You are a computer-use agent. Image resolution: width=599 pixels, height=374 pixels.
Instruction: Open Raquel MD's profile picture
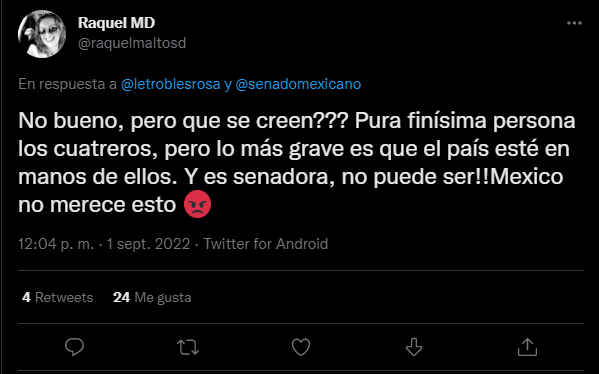42,34
